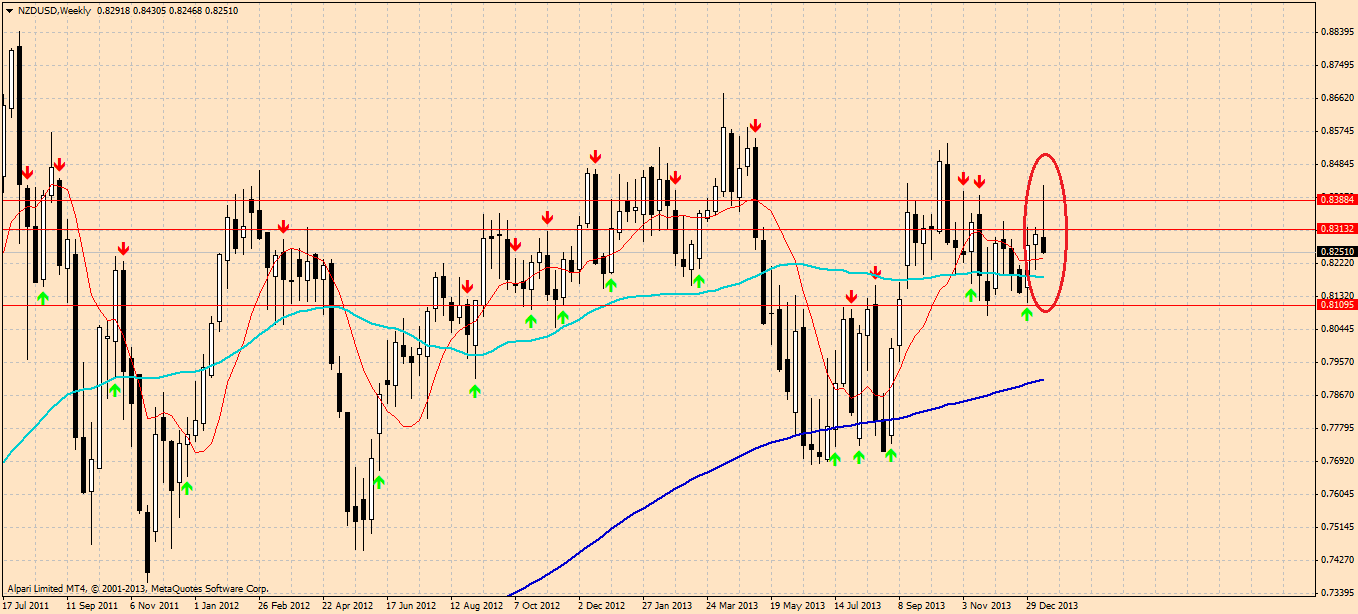Expand the triangle arrow beside NZDUSD,Weekly
The height and width of the screenshot is (614, 1358).
point(9,9)
